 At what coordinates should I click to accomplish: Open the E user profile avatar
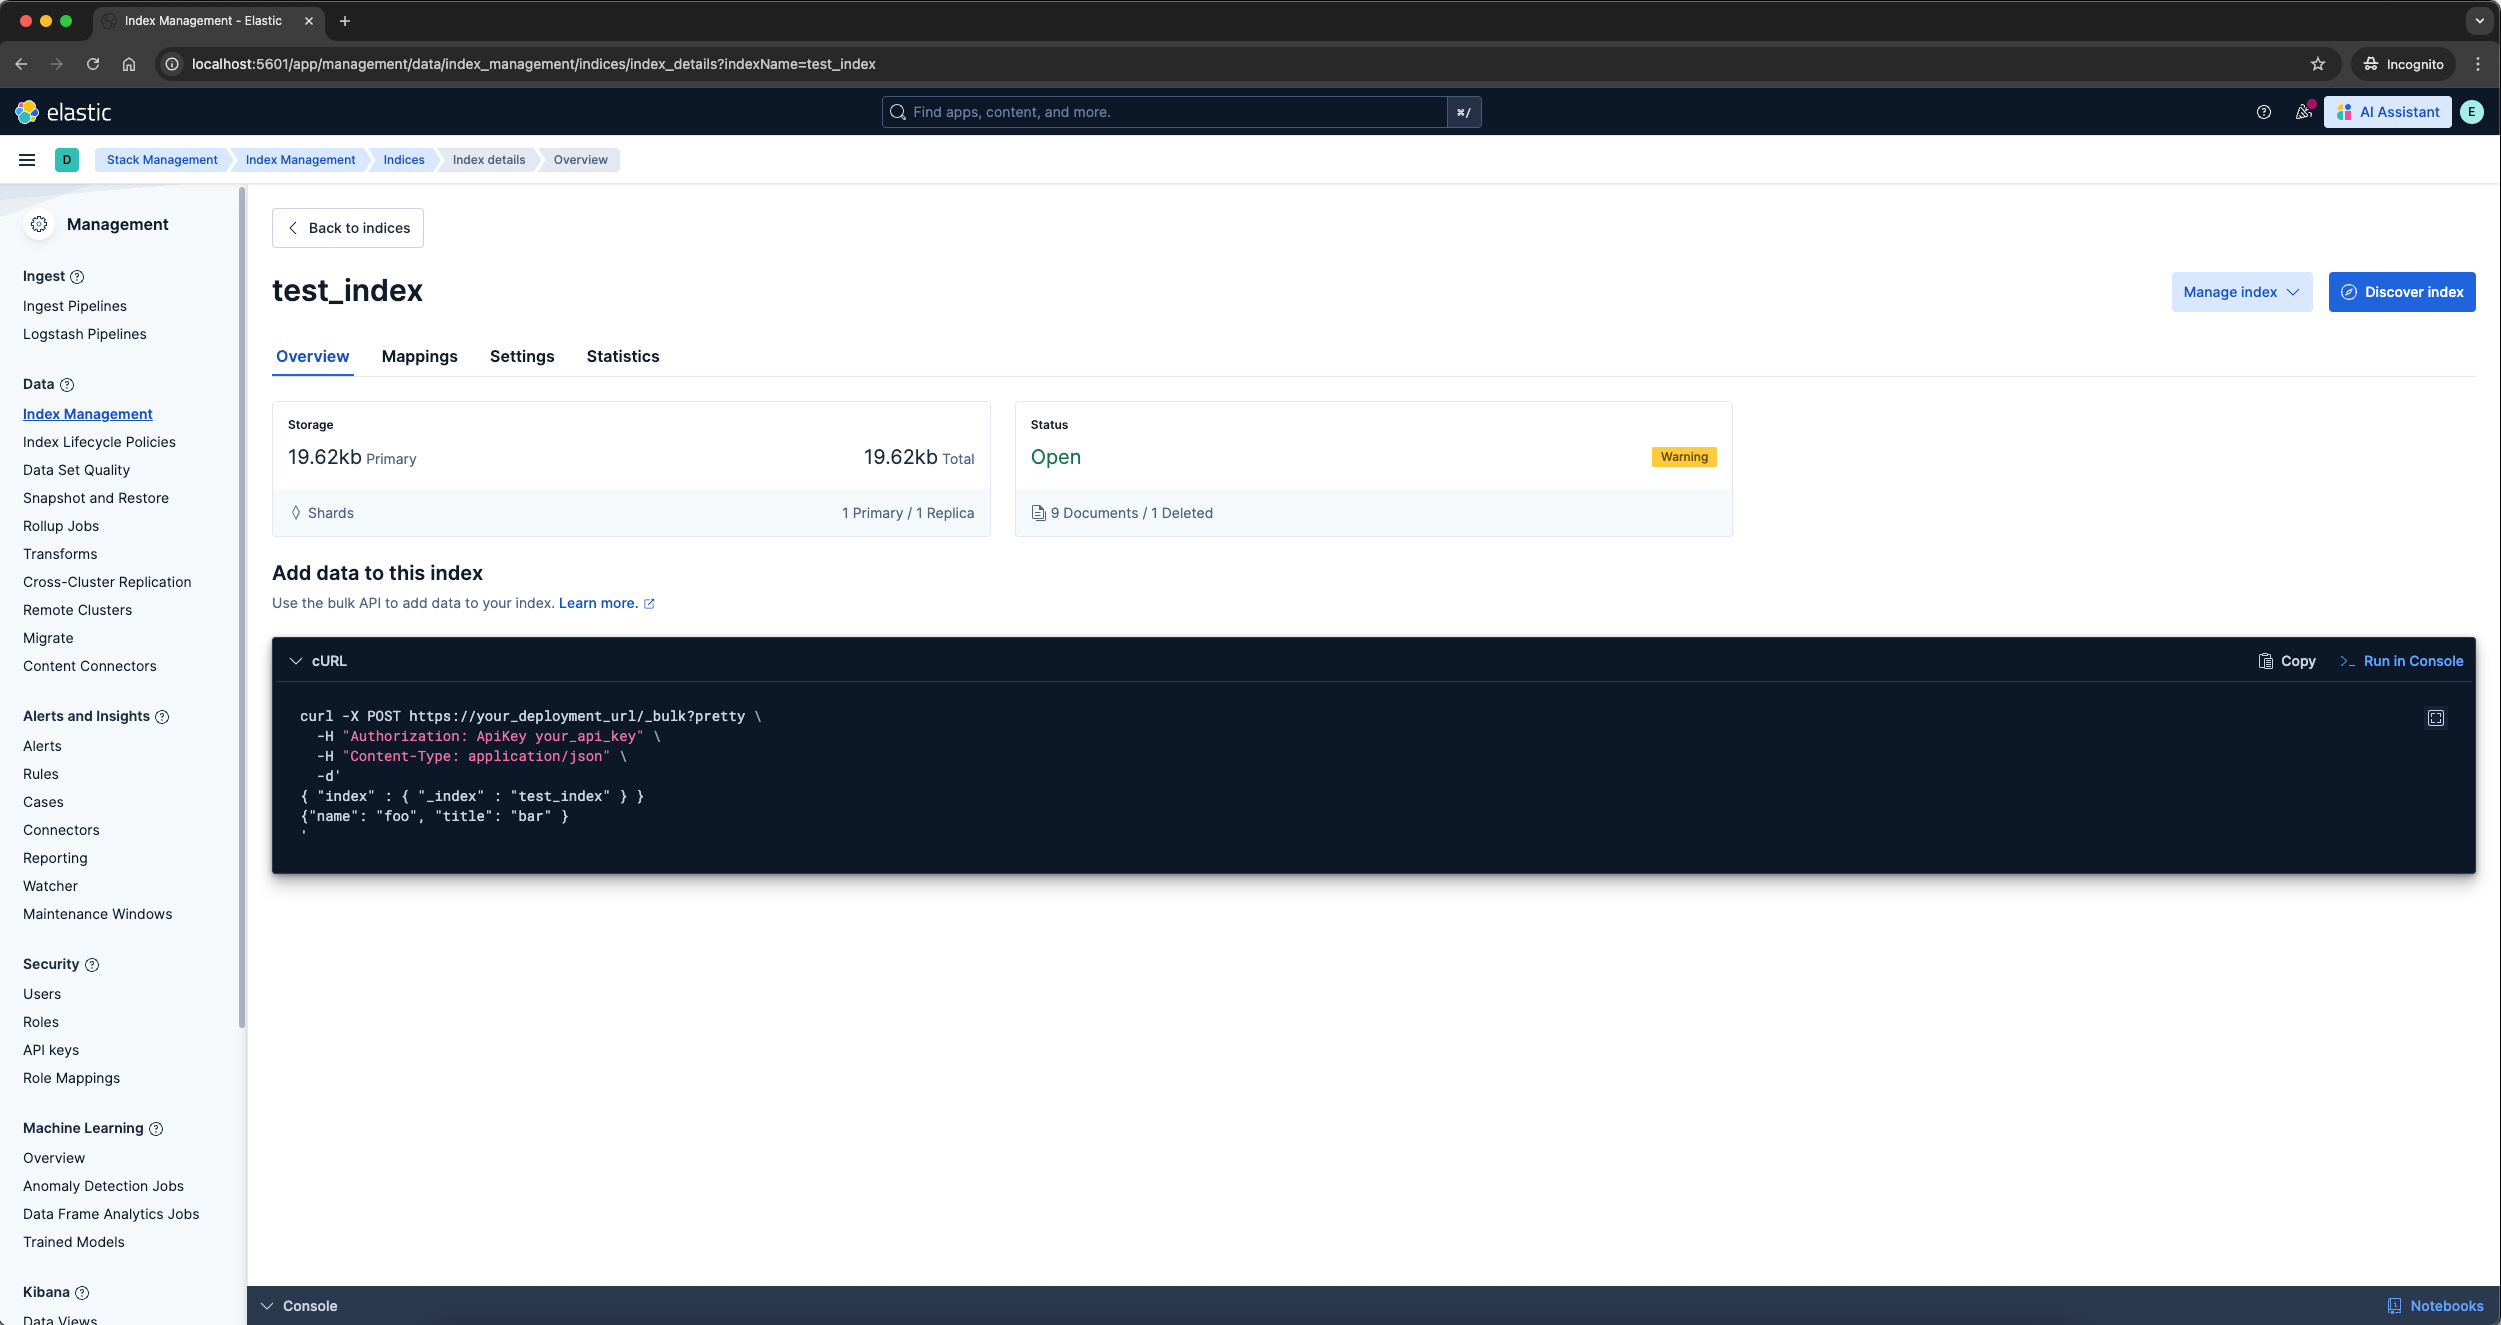click(x=2471, y=112)
